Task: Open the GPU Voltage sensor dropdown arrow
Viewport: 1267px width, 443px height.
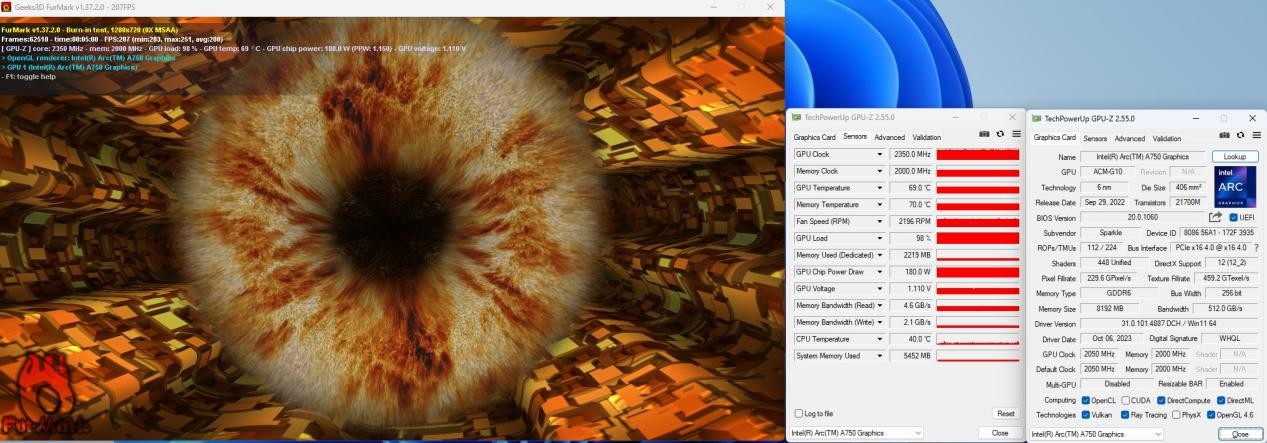Action: click(x=880, y=288)
